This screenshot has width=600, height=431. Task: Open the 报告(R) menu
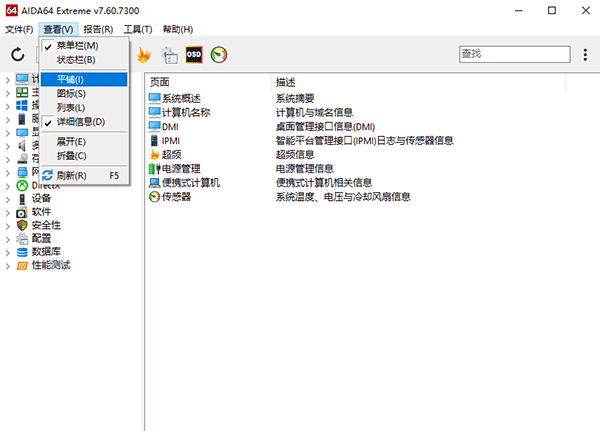tap(98, 29)
